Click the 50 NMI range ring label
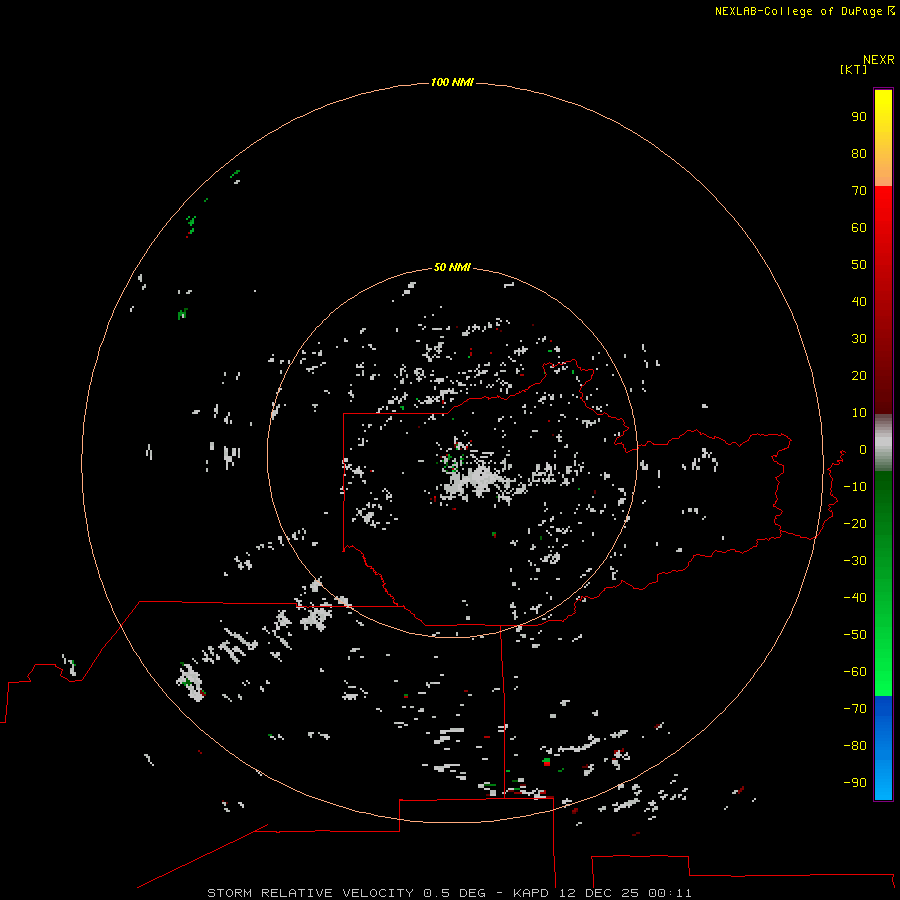This screenshot has width=900, height=900. 452,267
